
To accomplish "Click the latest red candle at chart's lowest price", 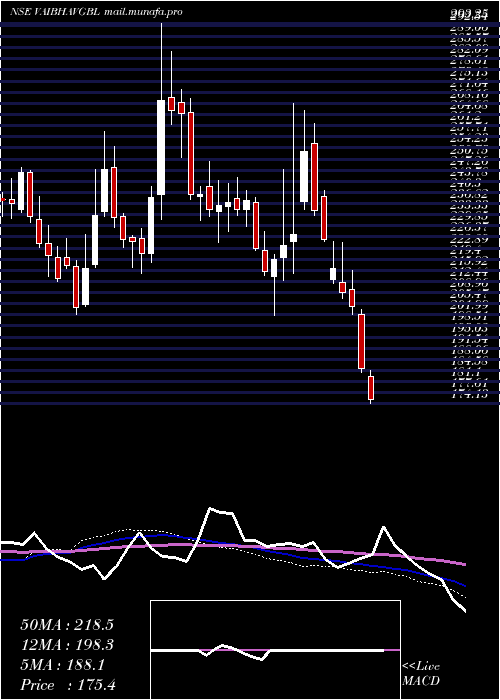I will tap(371, 388).
